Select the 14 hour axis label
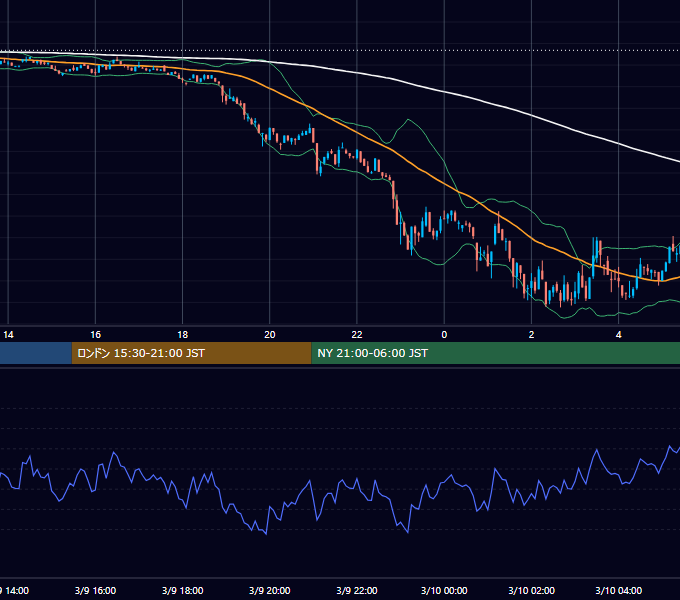 click(x=8, y=335)
